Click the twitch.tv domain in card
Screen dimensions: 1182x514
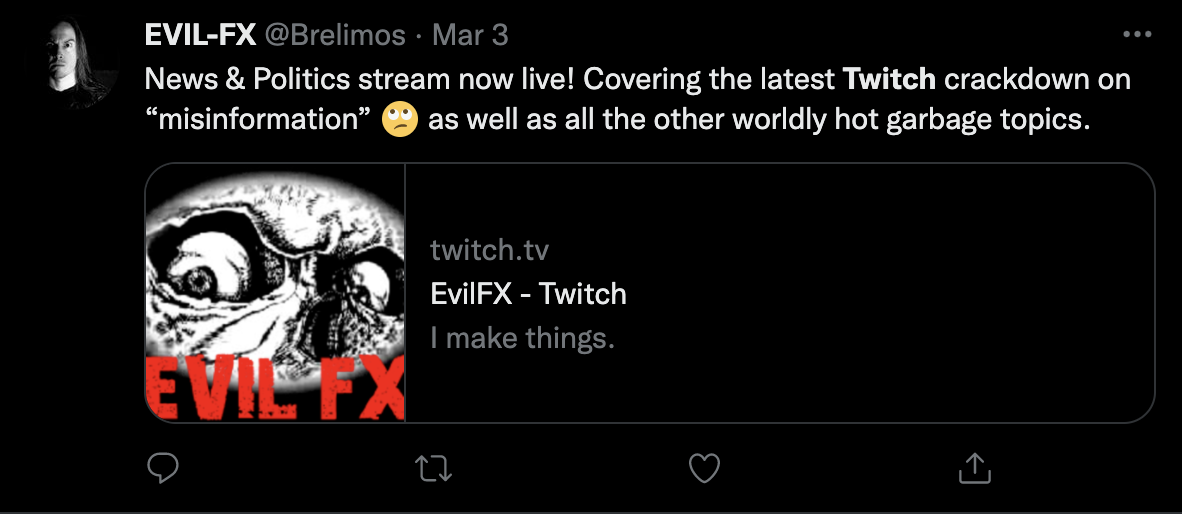[x=490, y=249]
